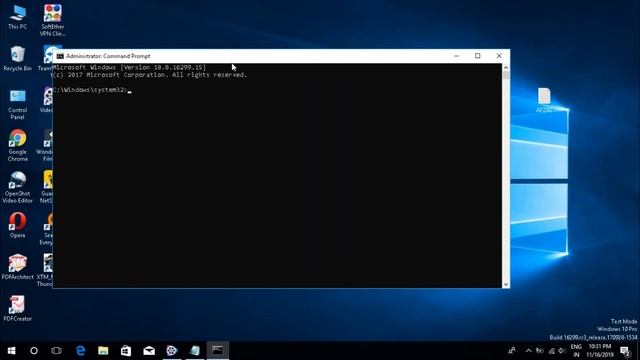The image size is (640, 360).
Task: Select the text file on right side of desktop
Action: pos(544,100)
